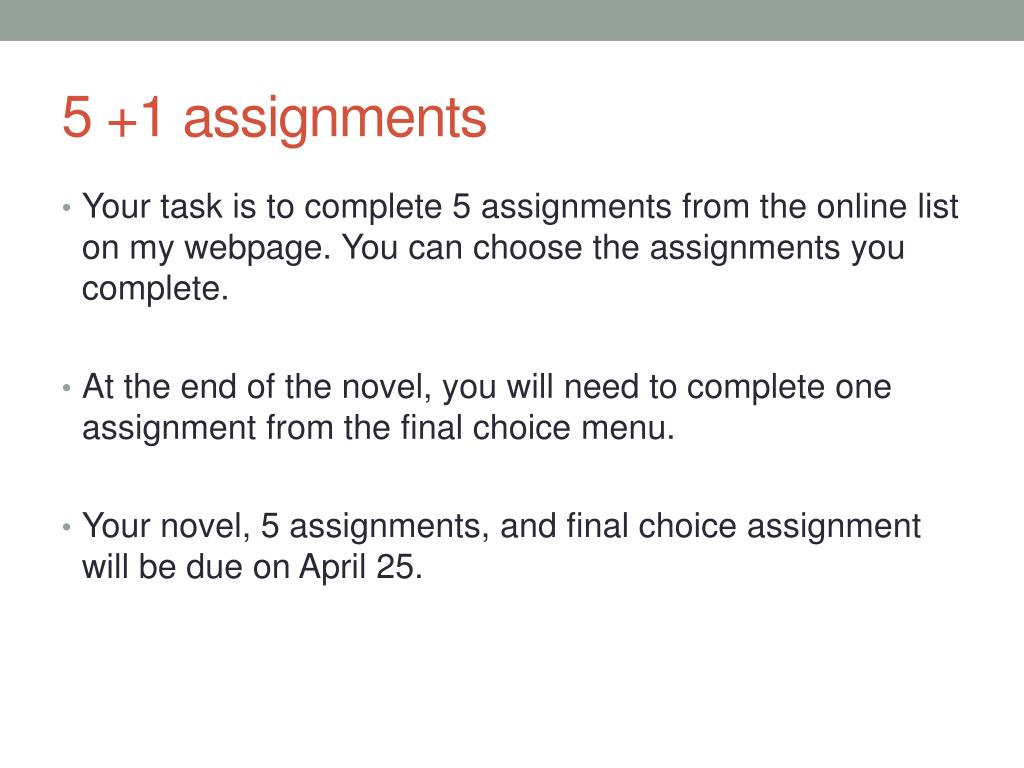
Task: Click the words 'will be due on'
Action: click(185, 567)
